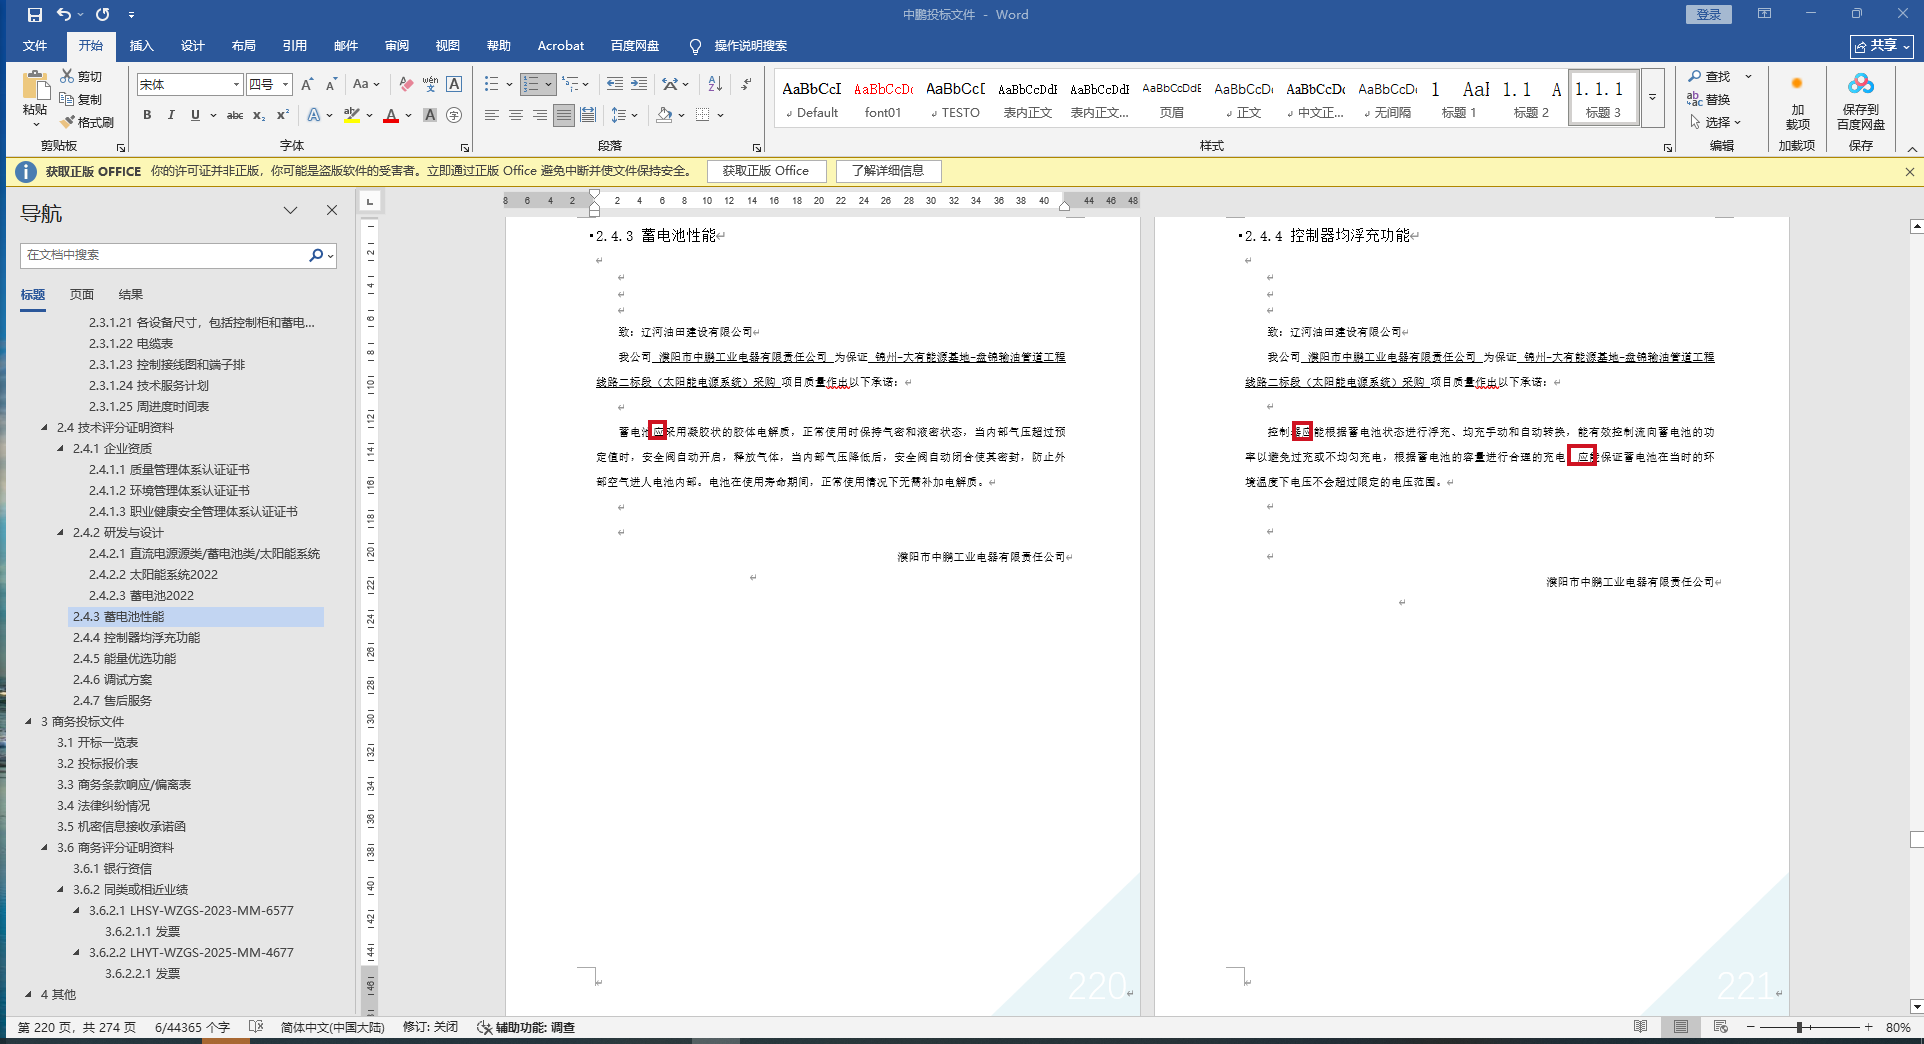Open the 页面 tab in navigation pane

[x=82, y=295]
